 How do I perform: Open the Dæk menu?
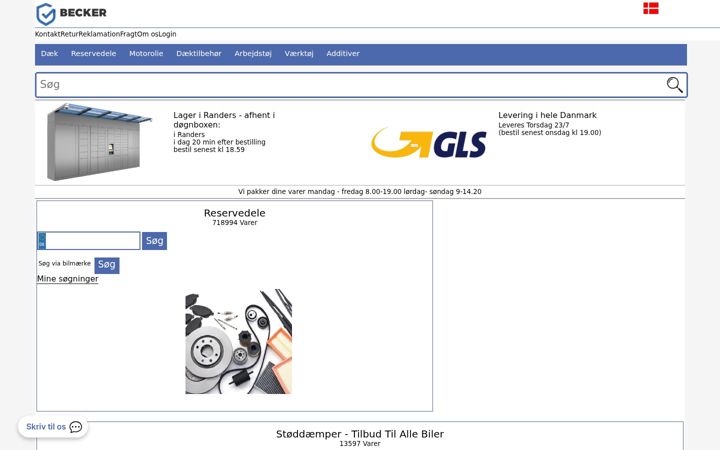click(50, 54)
